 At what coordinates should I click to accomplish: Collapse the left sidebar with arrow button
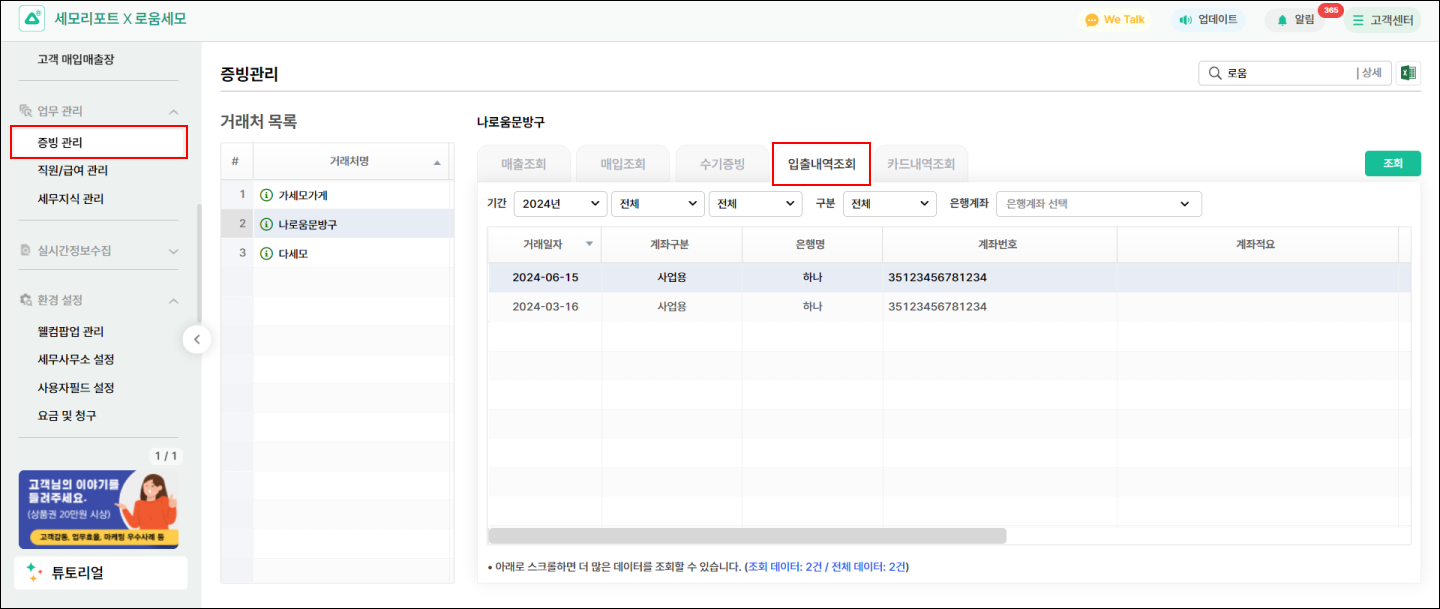point(197,340)
